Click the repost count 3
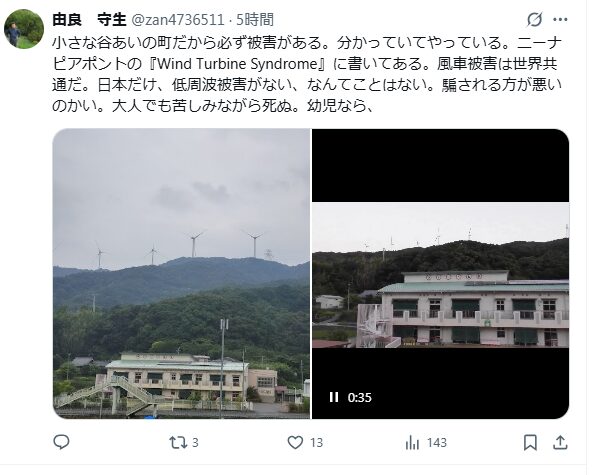The image size is (611, 475). (x=195, y=443)
